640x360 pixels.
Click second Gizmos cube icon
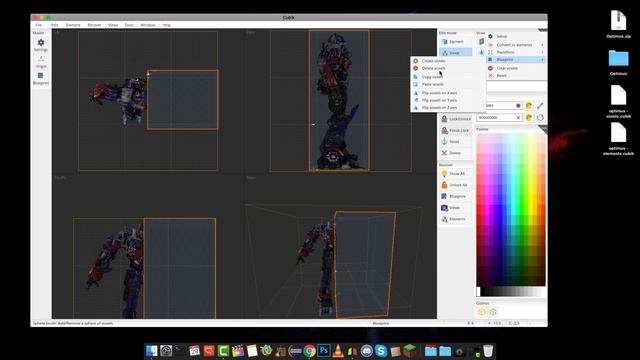pos(493,312)
